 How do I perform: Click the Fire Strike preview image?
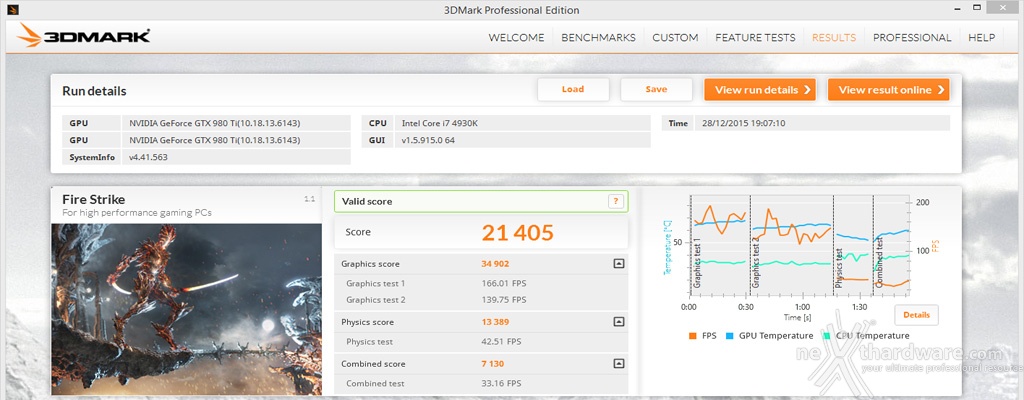pos(186,309)
